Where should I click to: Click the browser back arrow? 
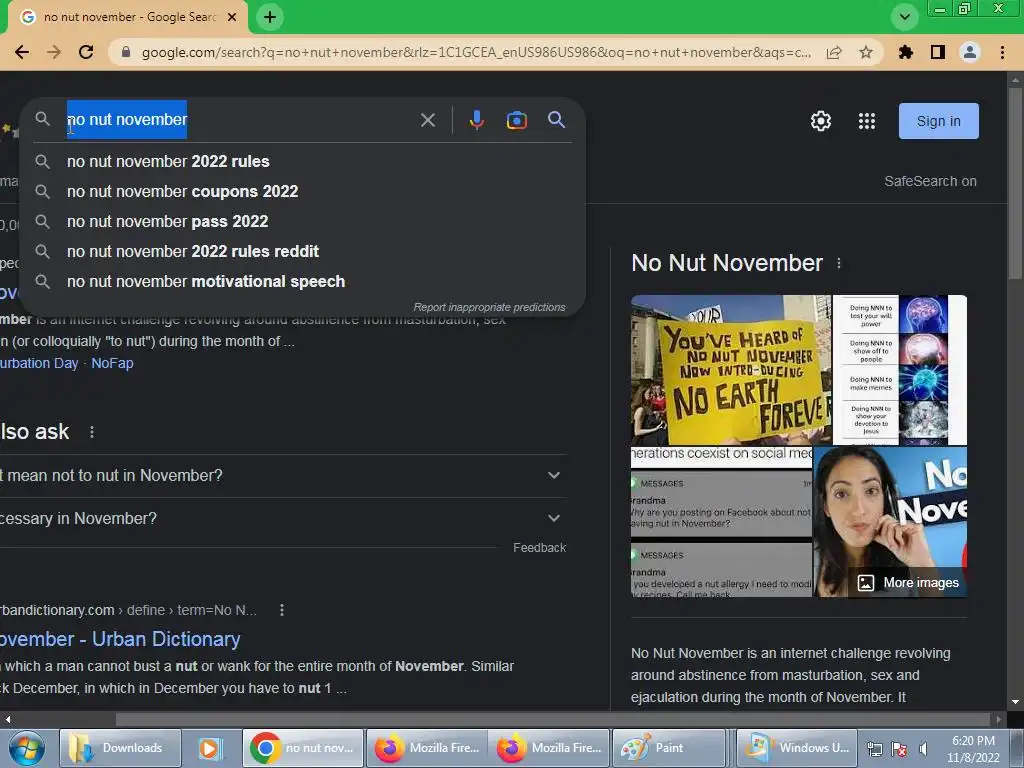pyautogui.click(x=22, y=52)
